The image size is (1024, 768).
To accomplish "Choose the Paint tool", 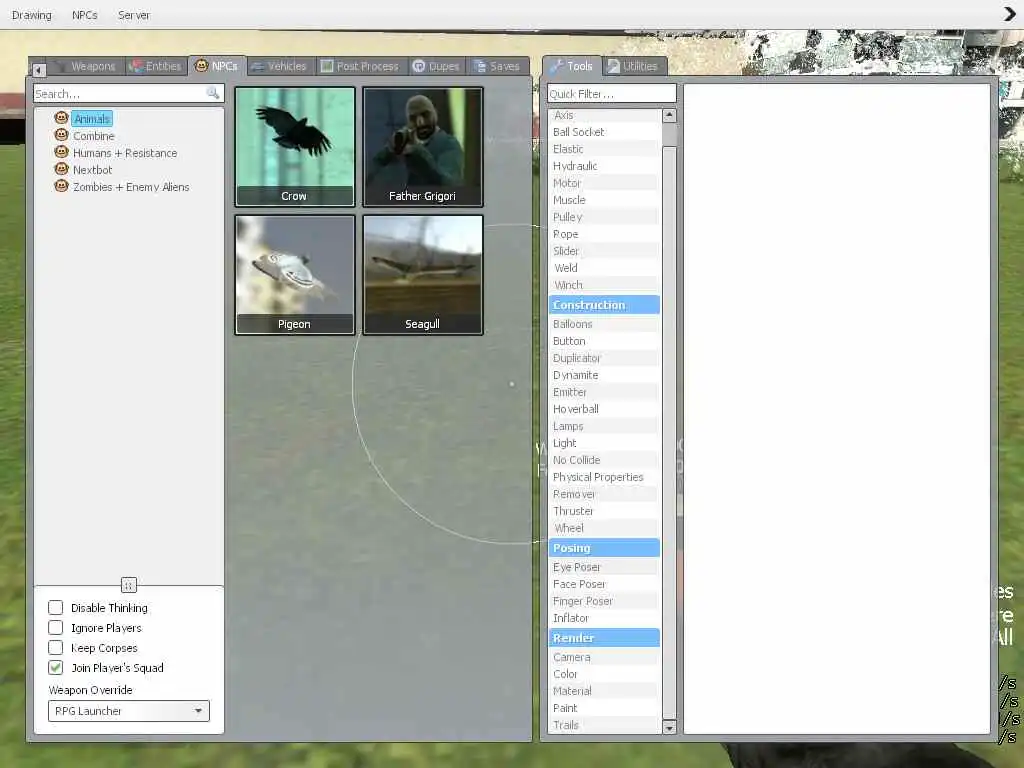I will point(604,708).
